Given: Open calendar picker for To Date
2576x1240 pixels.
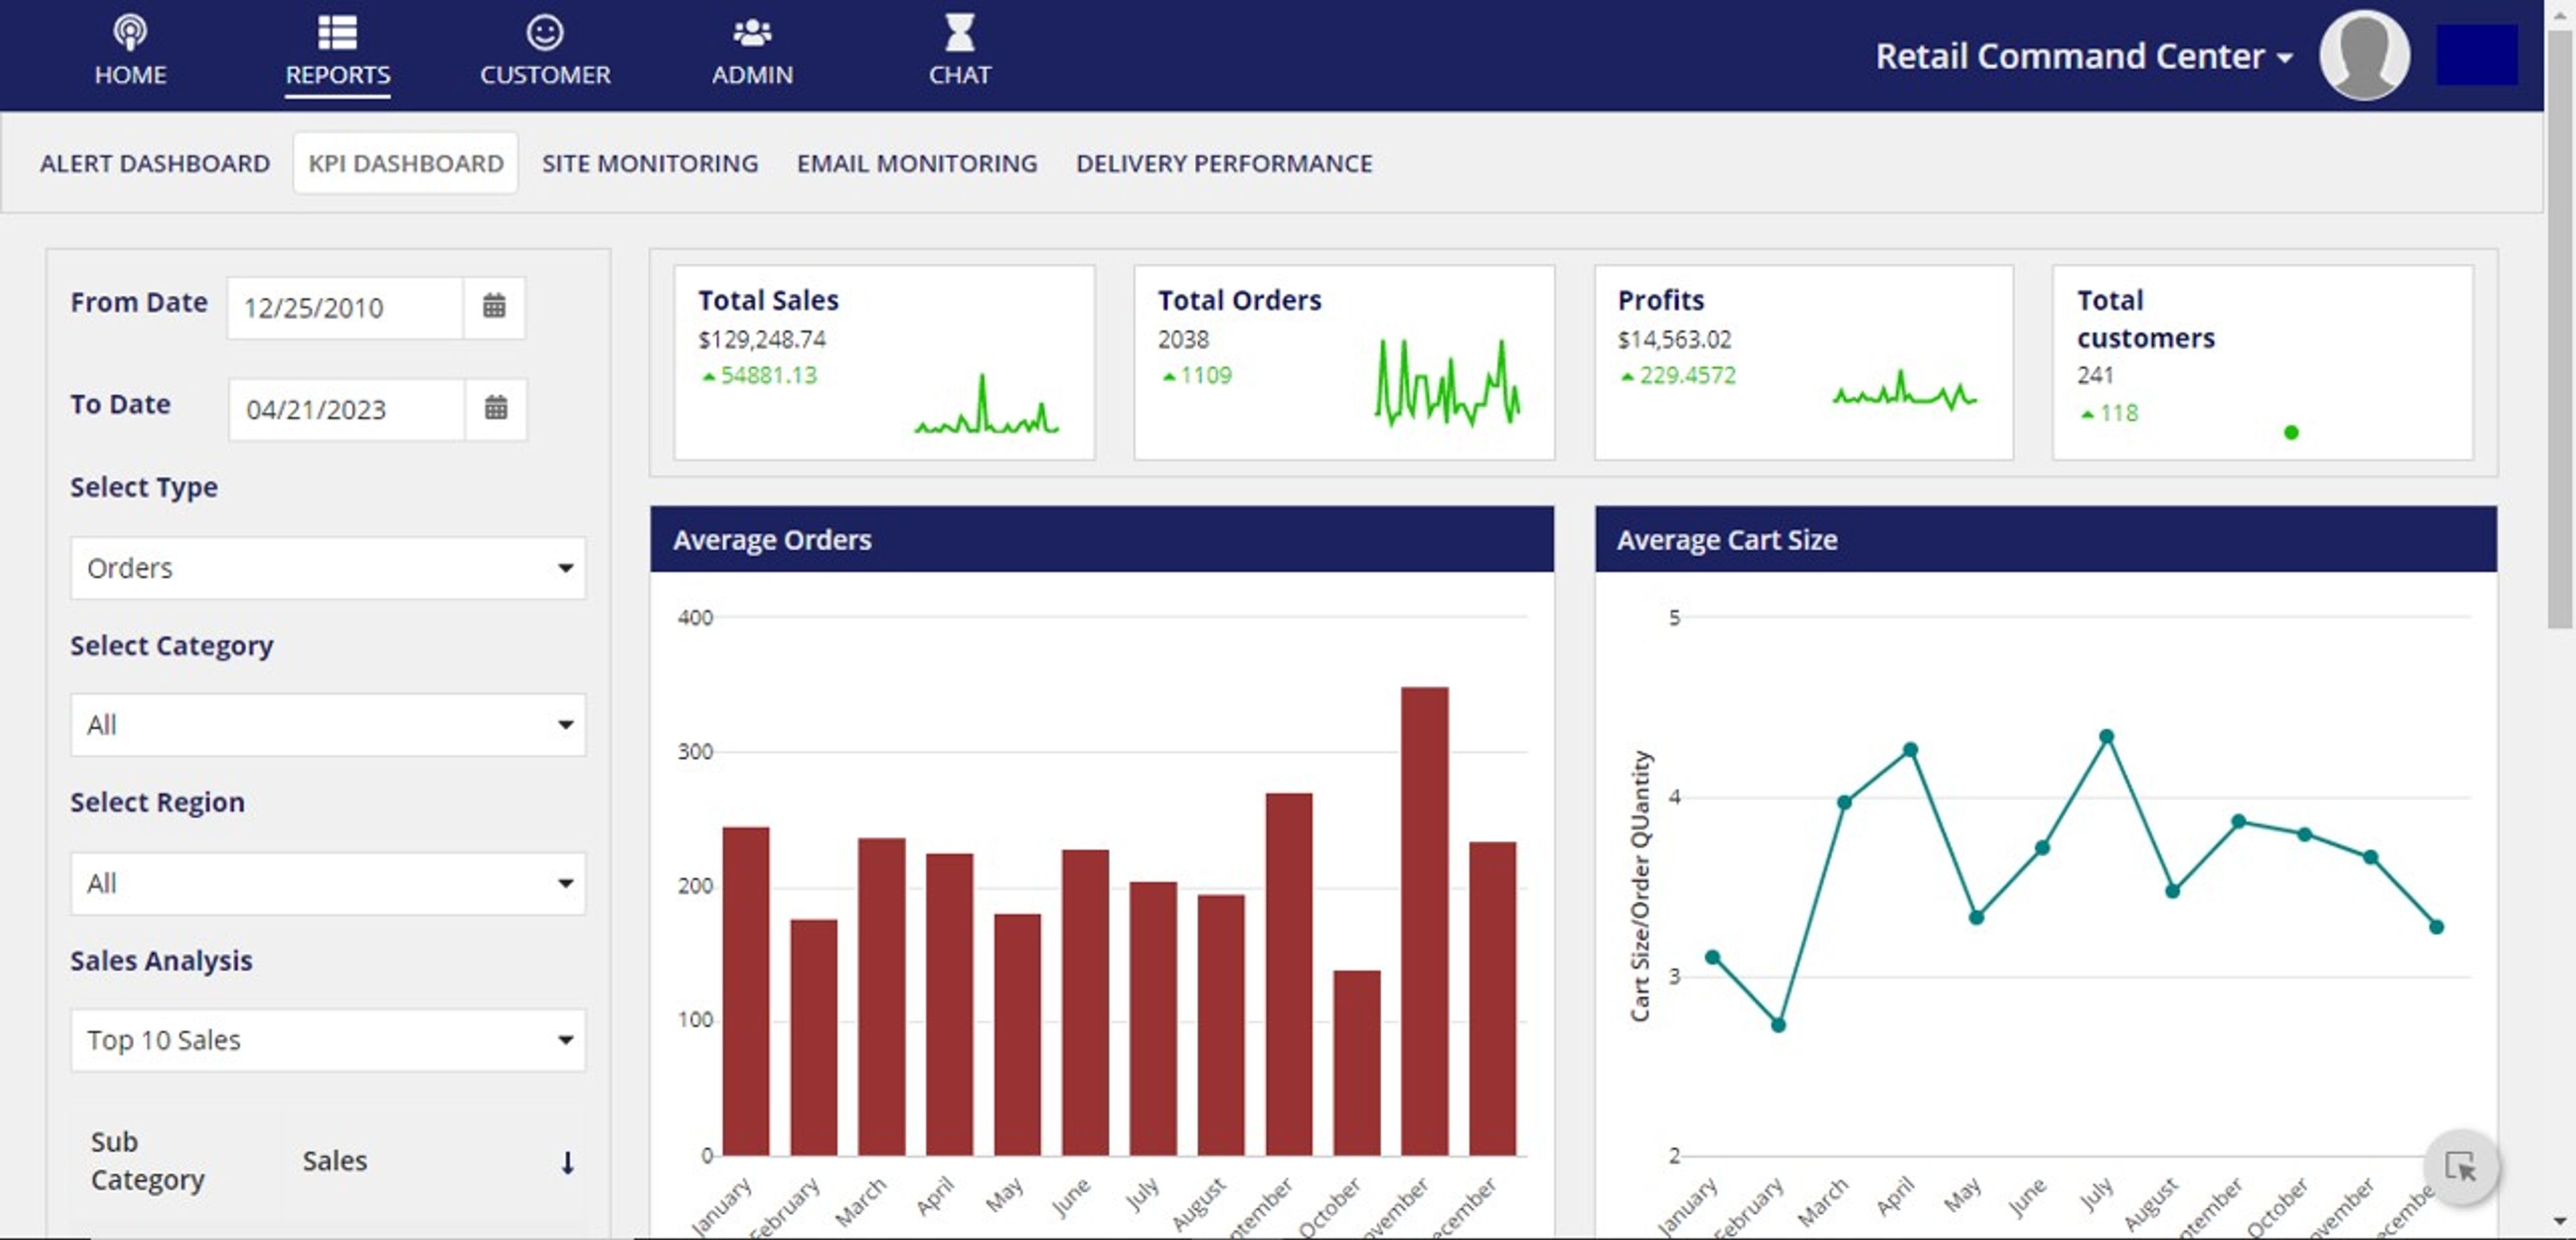Looking at the screenshot, I should (495, 408).
